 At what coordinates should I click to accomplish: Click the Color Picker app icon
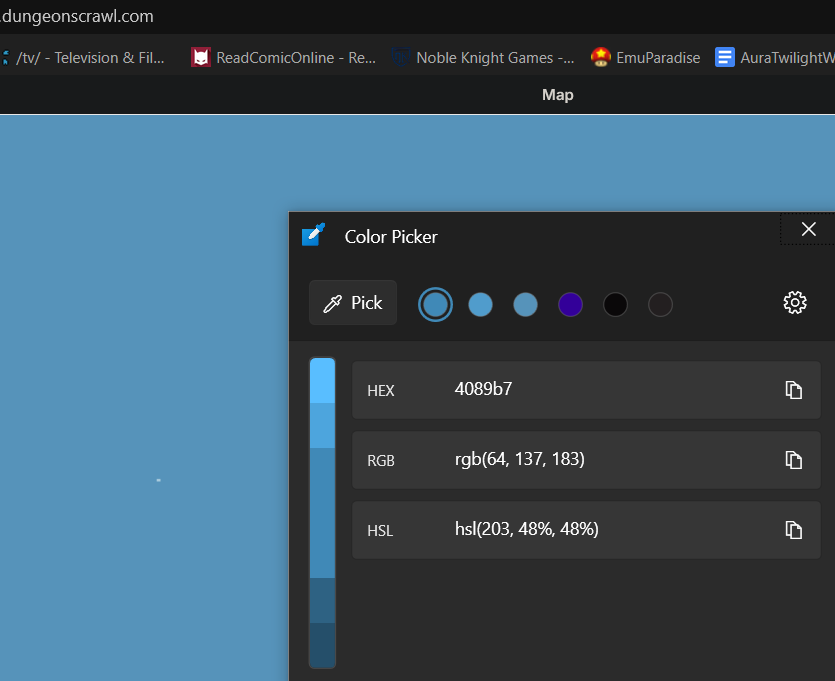(x=313, y=235)
